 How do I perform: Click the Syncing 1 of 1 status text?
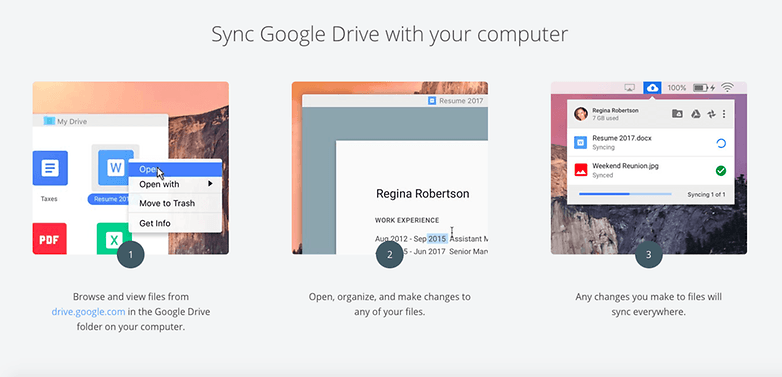pos(706,194)
